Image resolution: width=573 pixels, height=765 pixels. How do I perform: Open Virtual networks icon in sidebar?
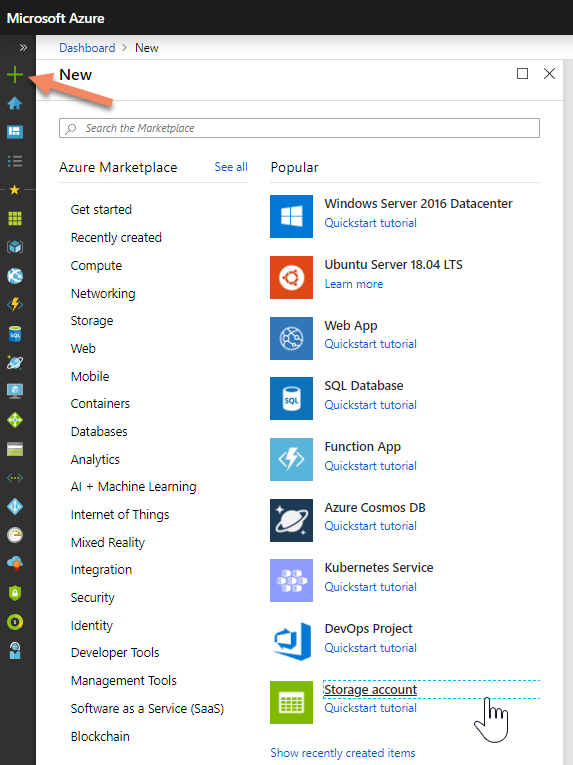pos(15,478)
